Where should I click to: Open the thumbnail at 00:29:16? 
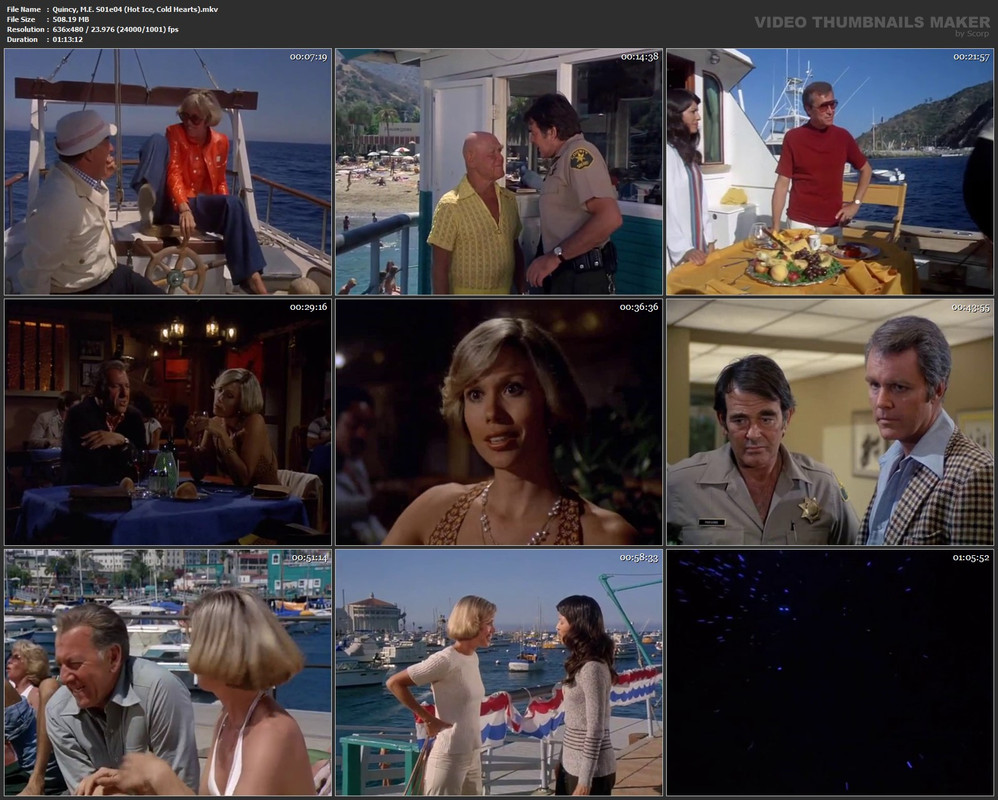(168, 422)
